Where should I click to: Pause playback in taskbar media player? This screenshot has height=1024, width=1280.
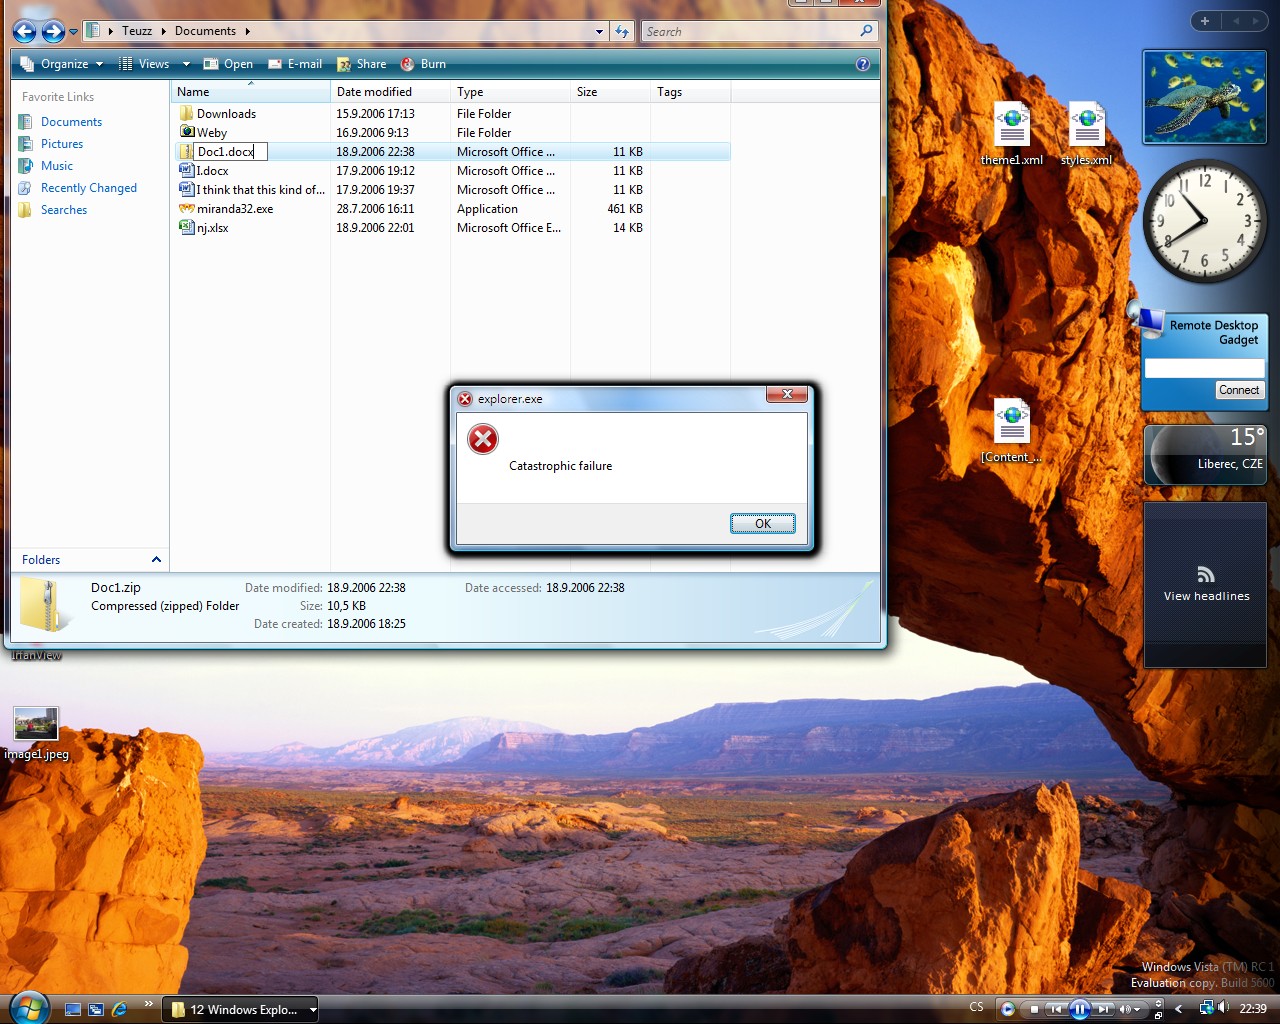[x=1080, y=1009]
